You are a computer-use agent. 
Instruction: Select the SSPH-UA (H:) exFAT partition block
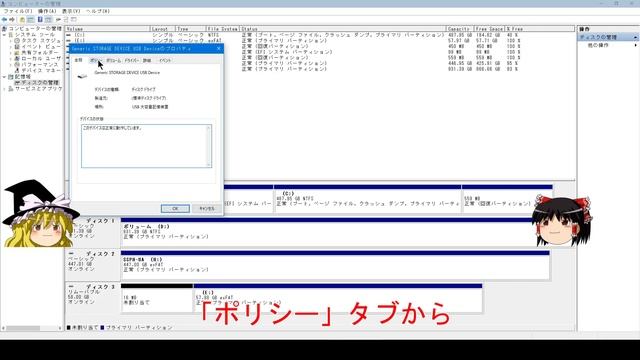(x=335, y=266)
